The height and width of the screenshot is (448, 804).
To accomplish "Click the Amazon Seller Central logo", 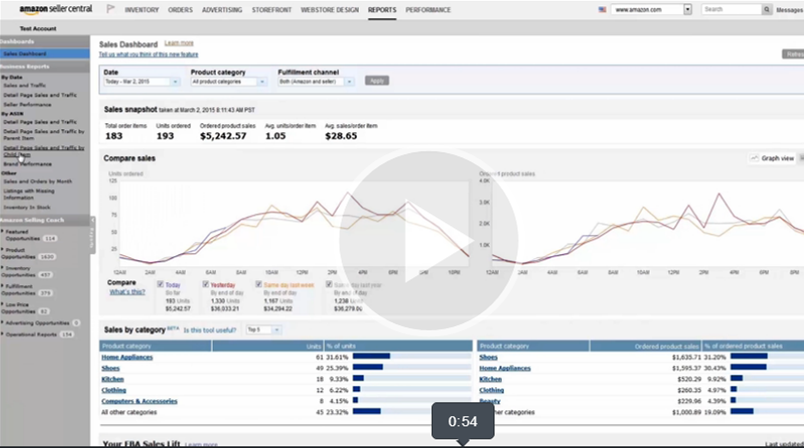I will click(x=56, y=9).
